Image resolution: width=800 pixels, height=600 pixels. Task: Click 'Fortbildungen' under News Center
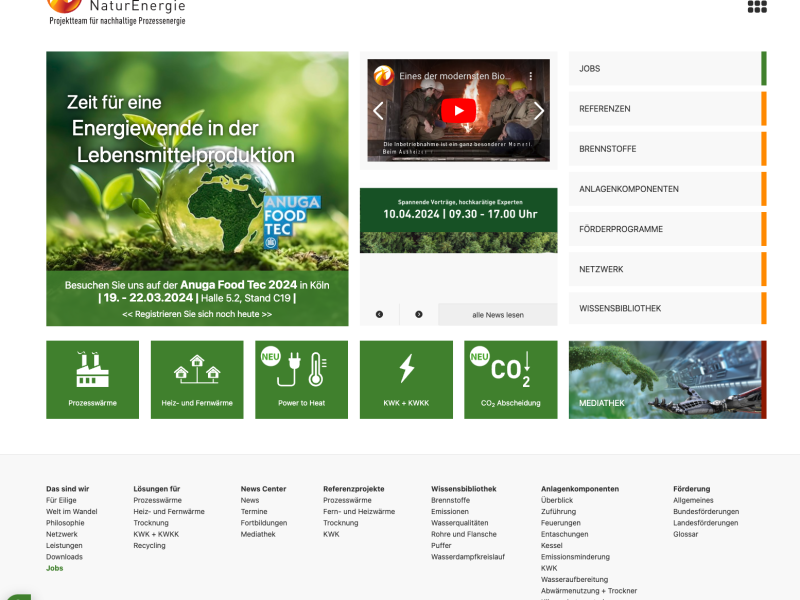264,522
